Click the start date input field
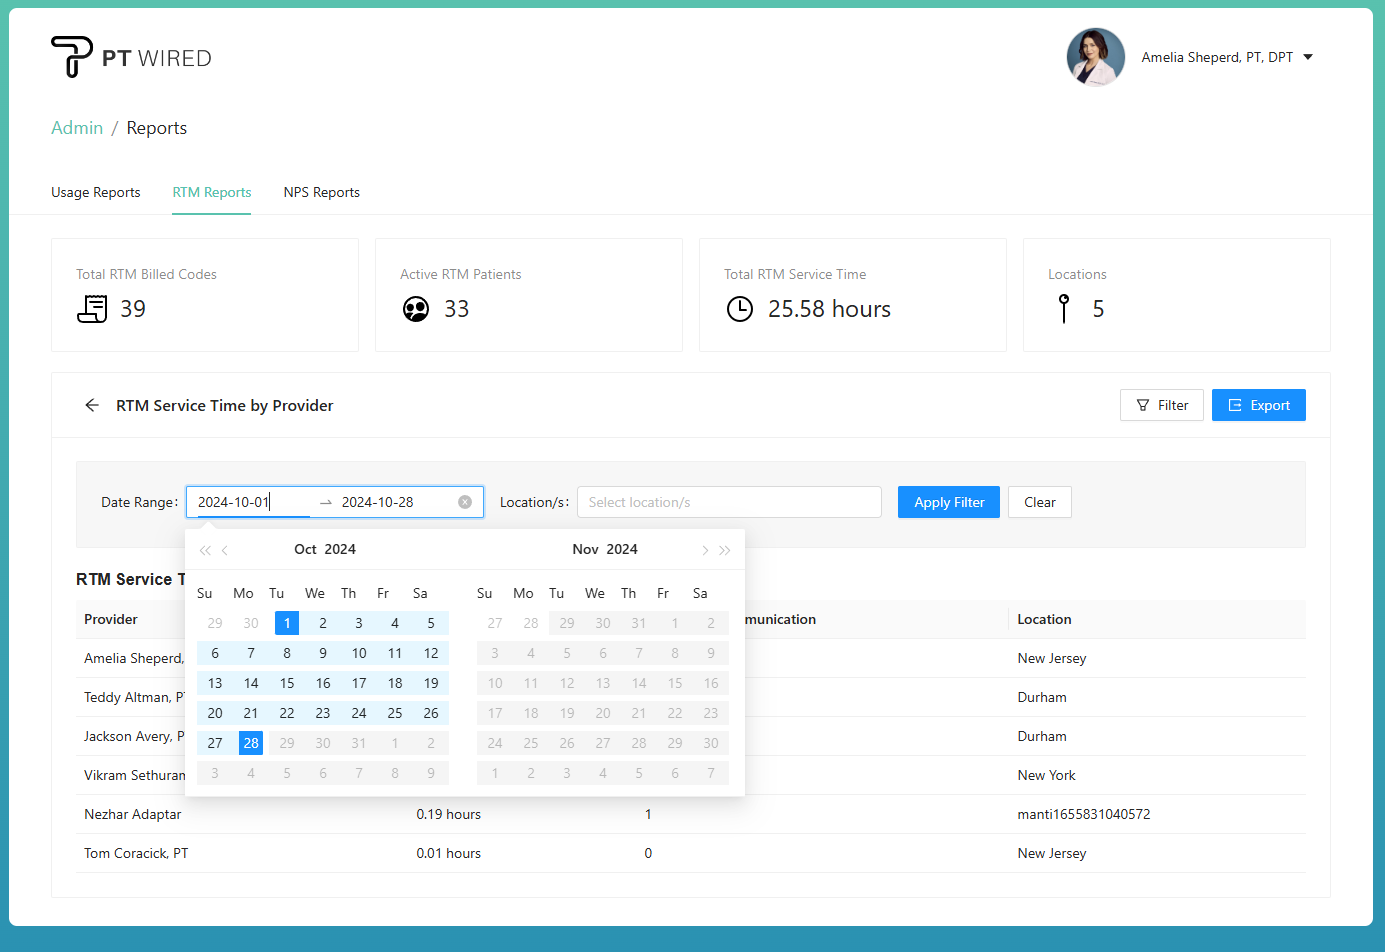 [250, 502]
